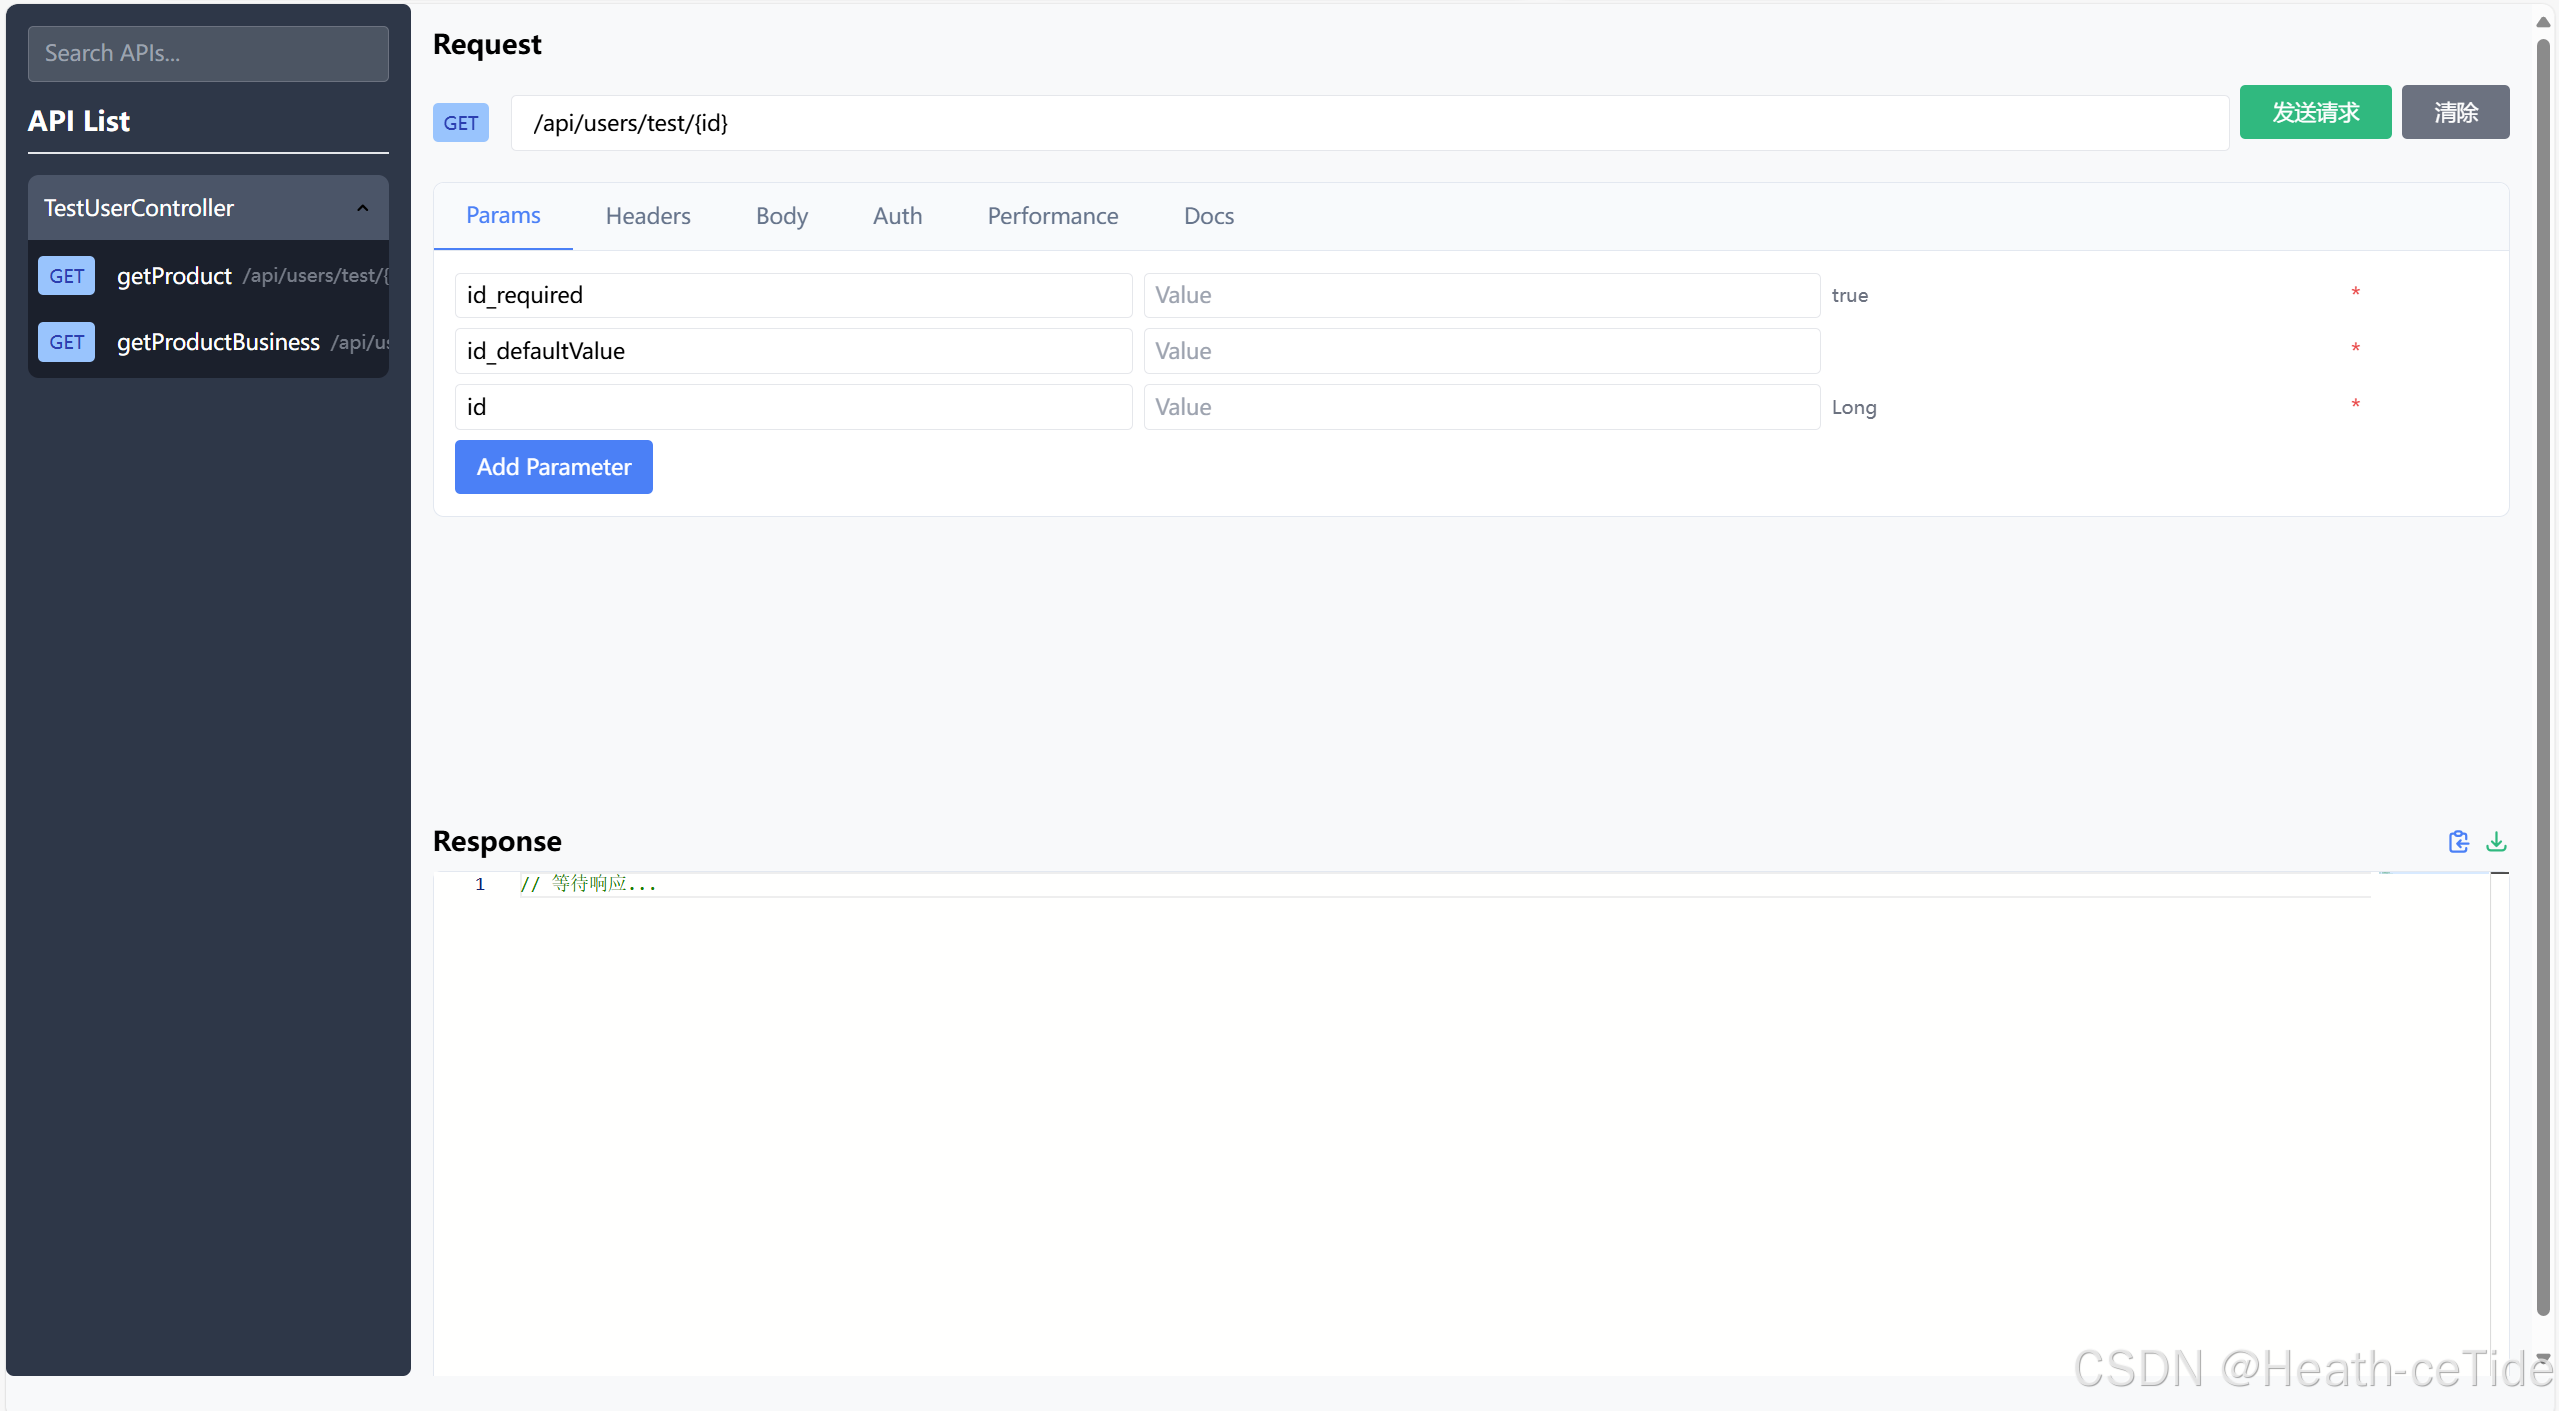Click the copy response clipboard icon
2559x1411 pixels.
pyautogui.click(x=2458, y=841)
